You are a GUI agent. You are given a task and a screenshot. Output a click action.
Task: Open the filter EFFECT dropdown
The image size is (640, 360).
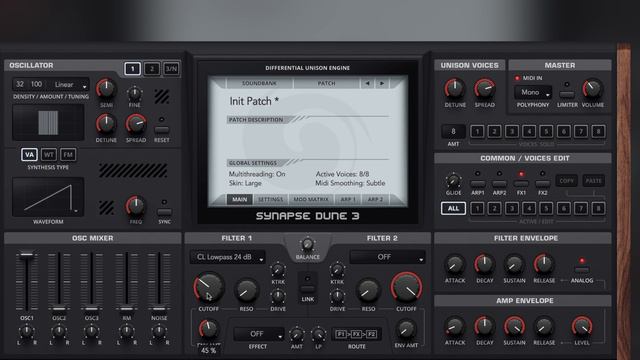click(x=259, y=334)
